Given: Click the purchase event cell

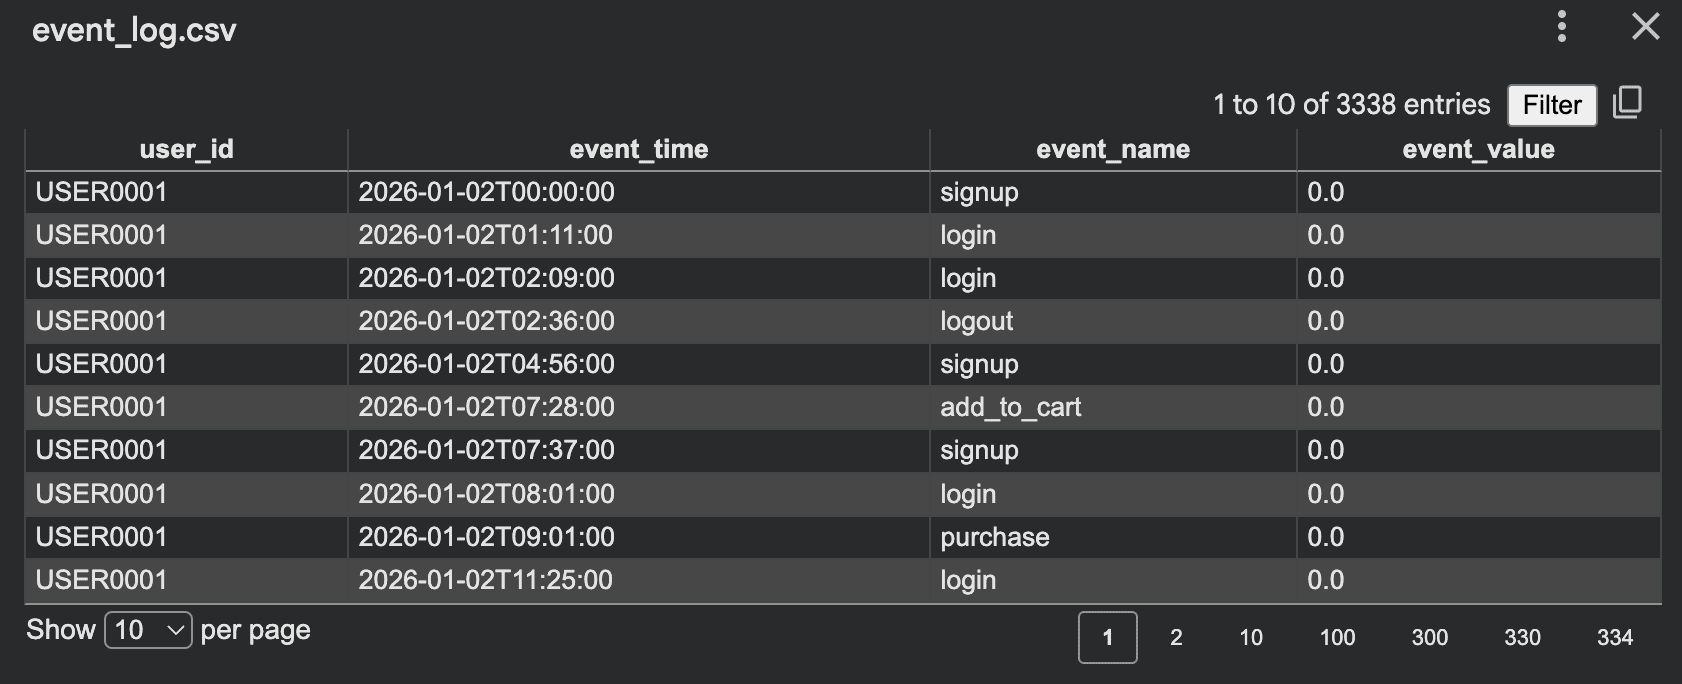Looking at the screenshot, I should pyautogui.click(x=1113, y=537).
